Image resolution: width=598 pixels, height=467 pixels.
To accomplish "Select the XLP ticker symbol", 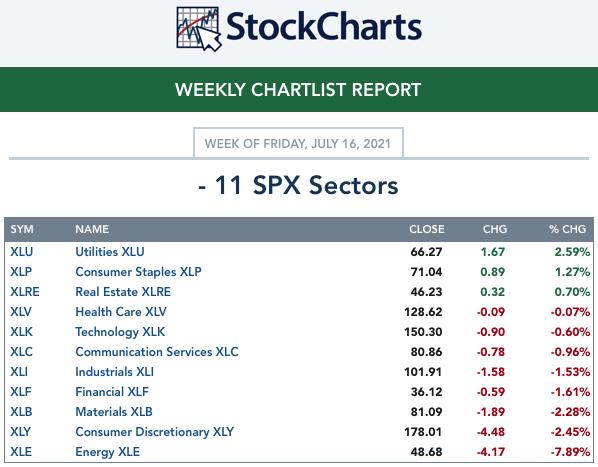I will coord(21,272).
